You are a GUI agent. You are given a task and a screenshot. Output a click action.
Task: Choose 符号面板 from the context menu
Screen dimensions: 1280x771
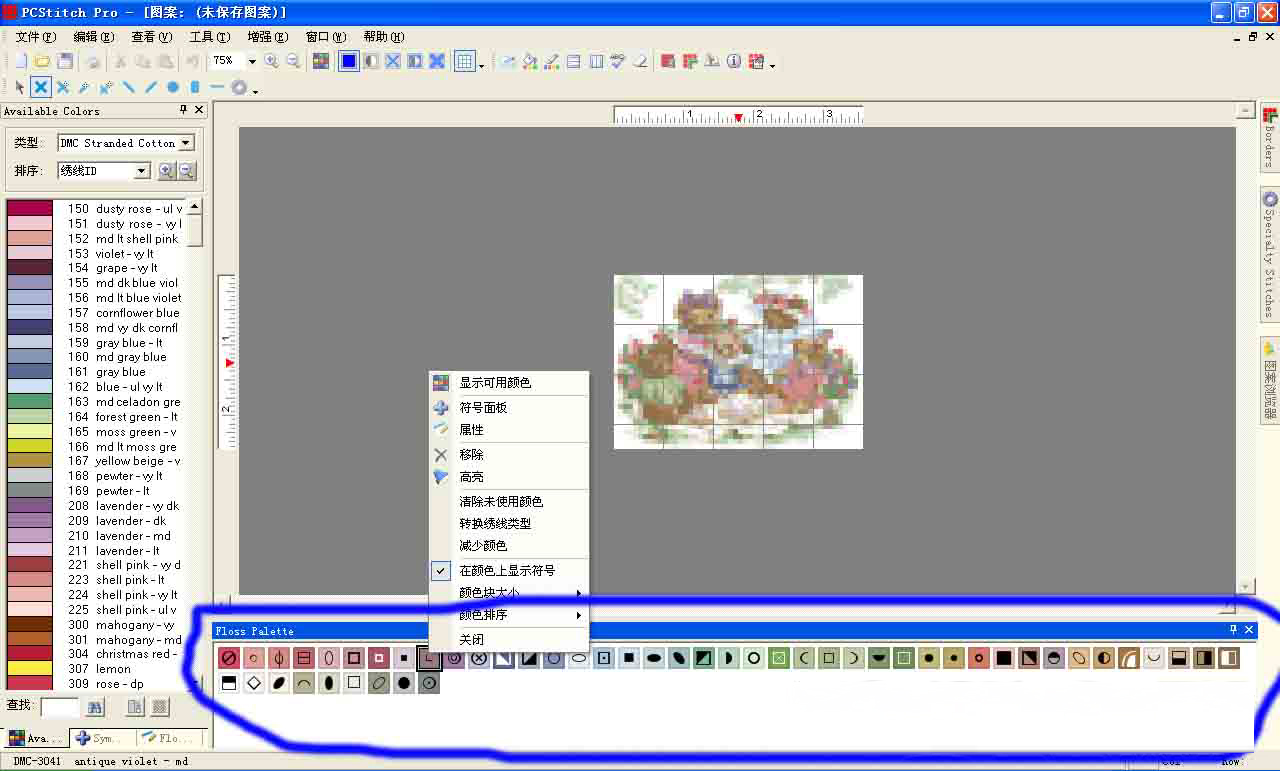pos(482,407)
